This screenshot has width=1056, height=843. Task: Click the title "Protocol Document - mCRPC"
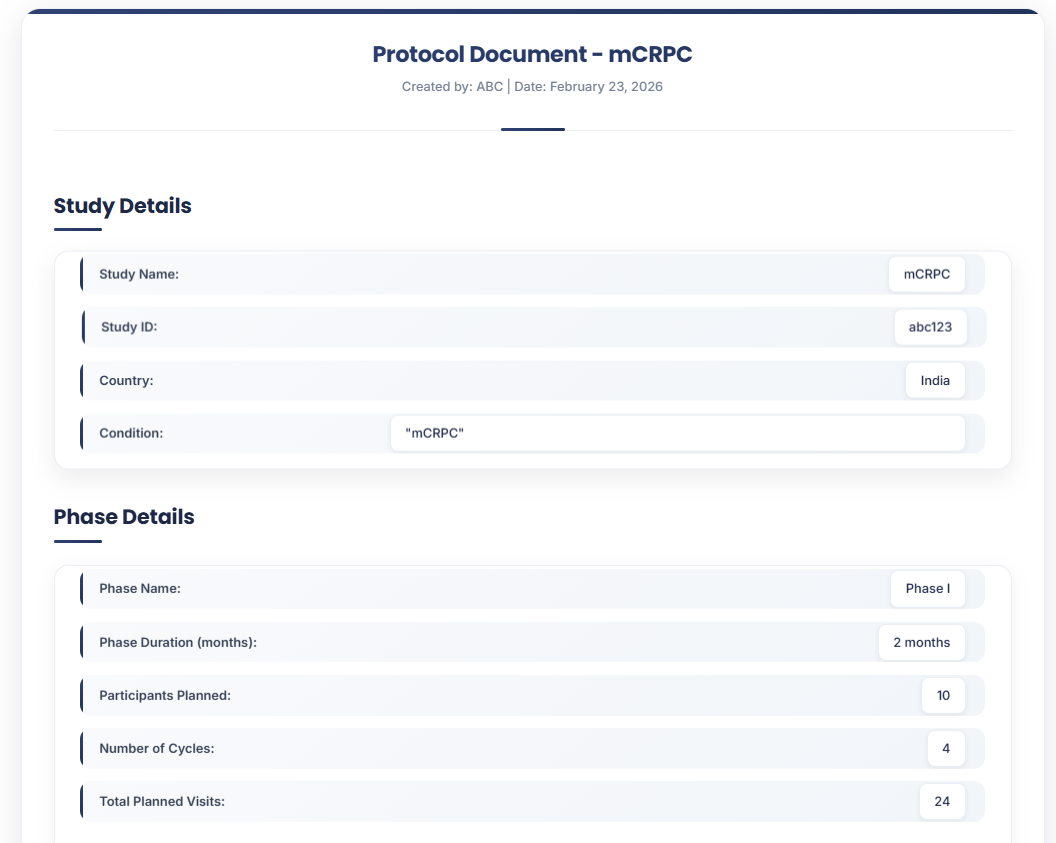pyautogui.click(x=532, y=54)
